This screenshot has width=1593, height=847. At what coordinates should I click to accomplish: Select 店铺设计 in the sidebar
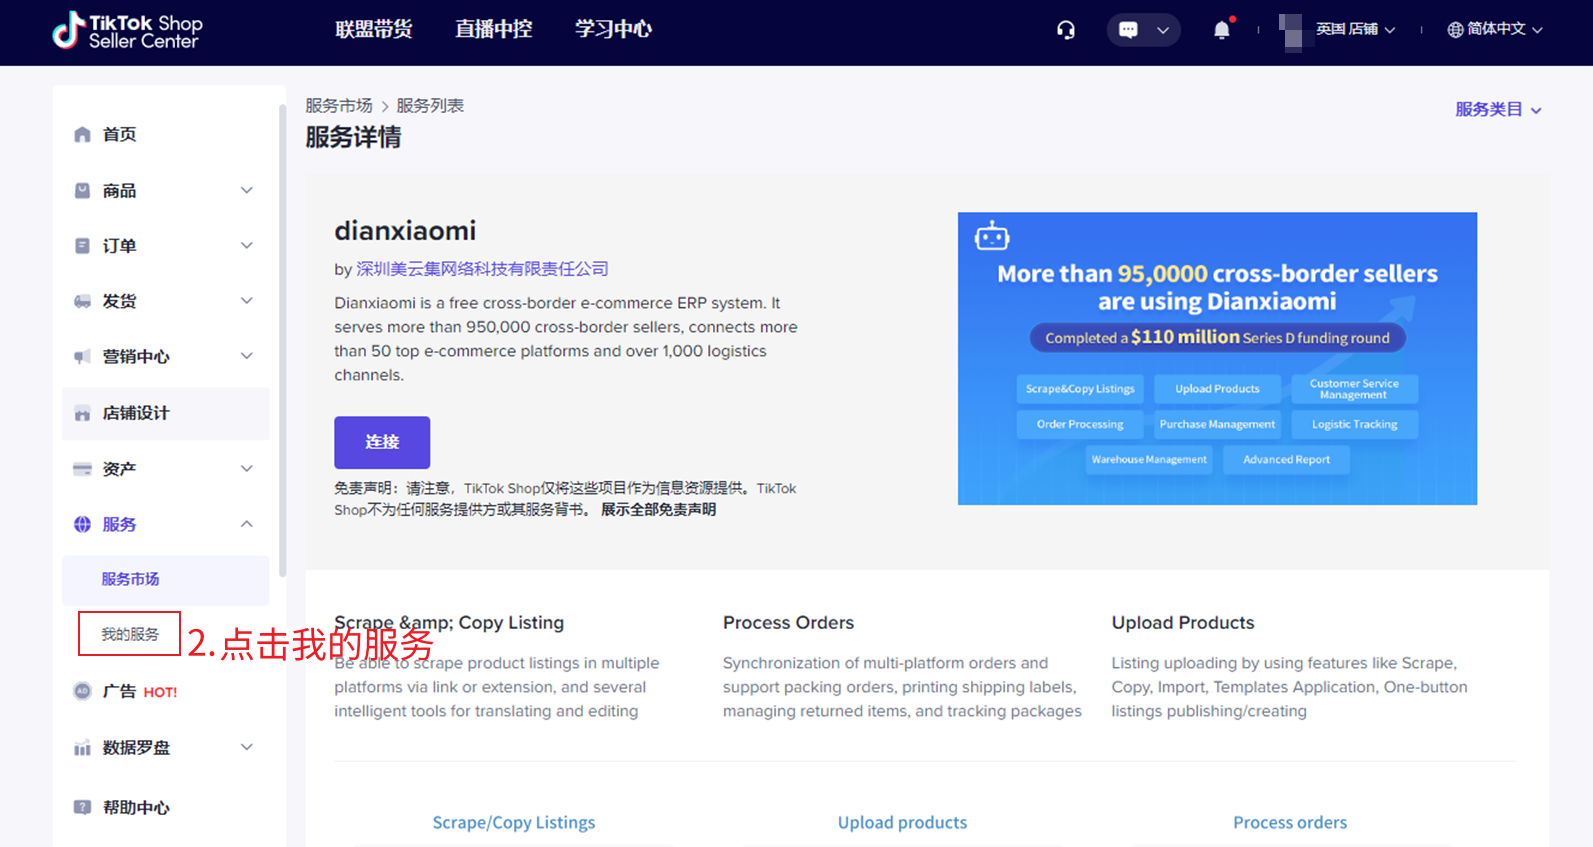pos(166,413)
